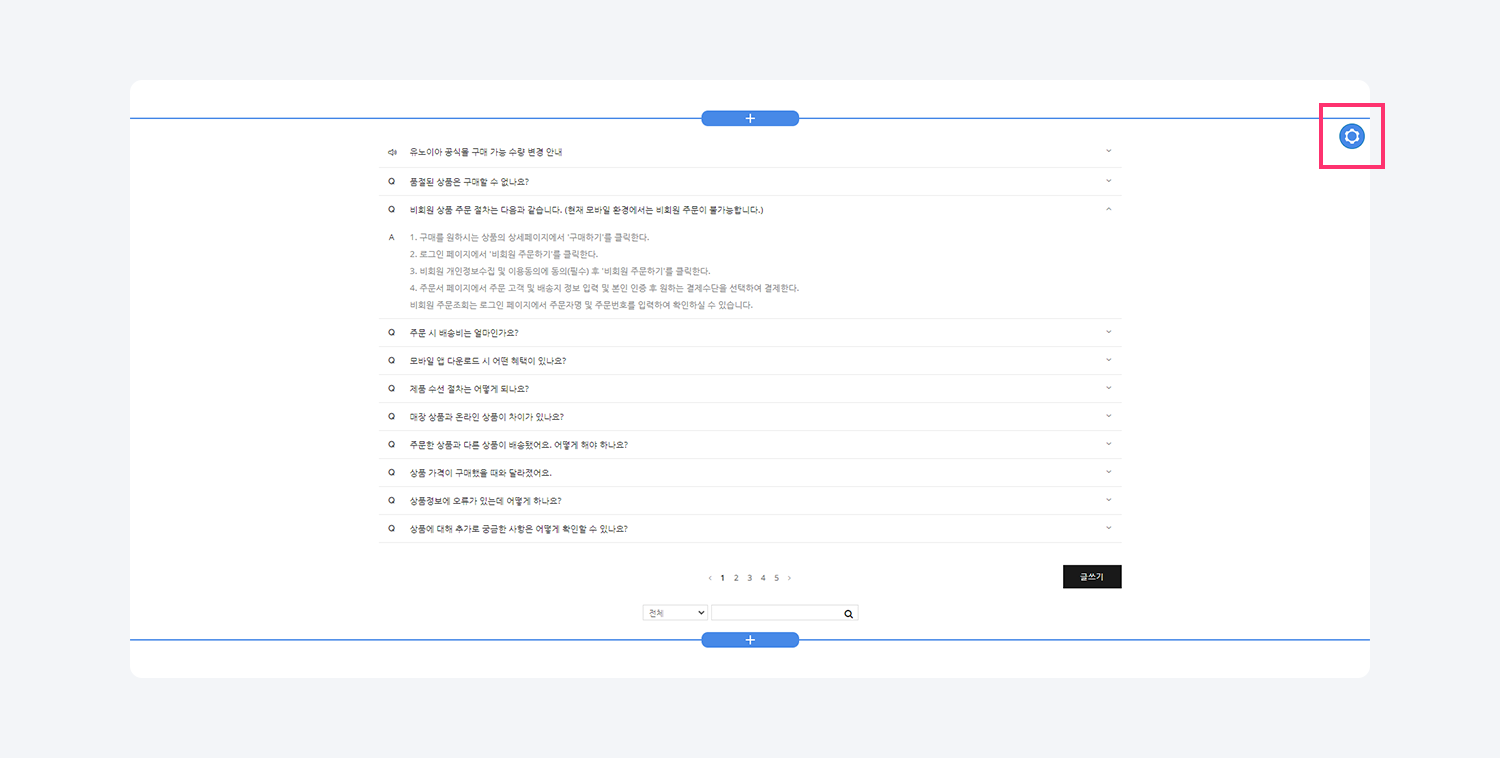The image size is (1500, 758).
Task: Click the magnifier search icon
Action: [848, 613]
